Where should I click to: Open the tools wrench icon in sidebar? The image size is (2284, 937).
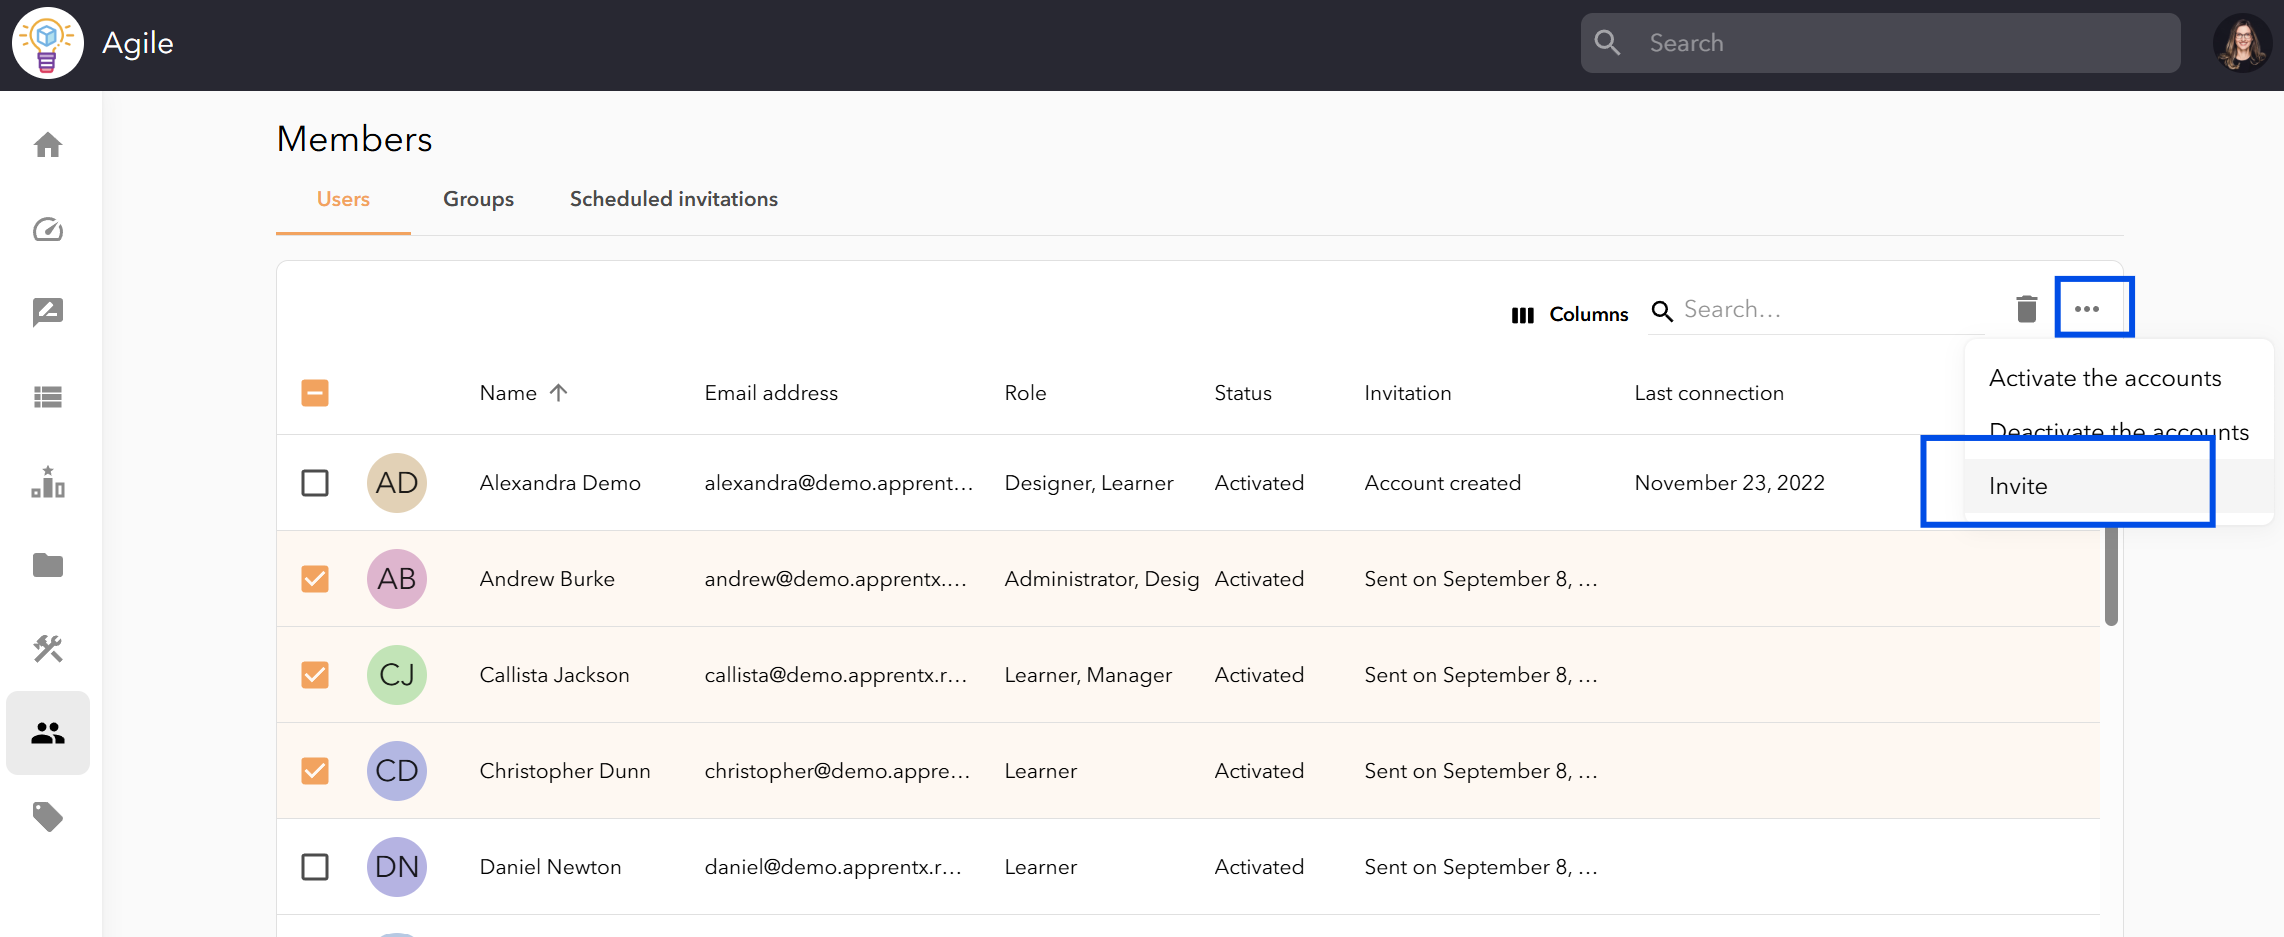pos(48,649)
